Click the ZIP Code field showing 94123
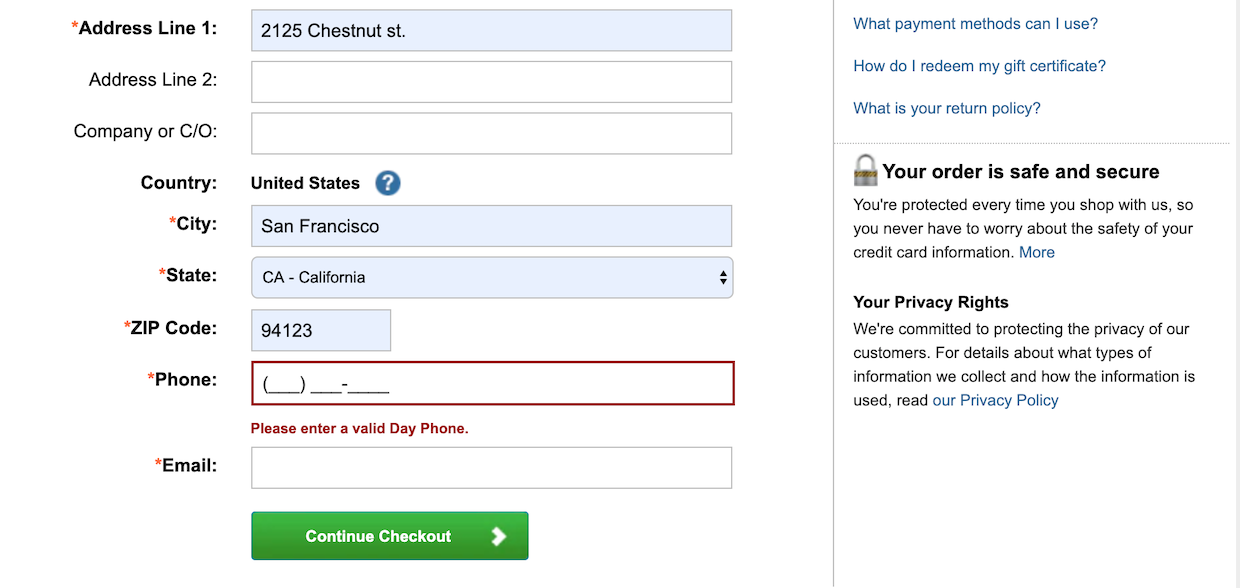Screen dimensions: 1240x588 (321, 329)
